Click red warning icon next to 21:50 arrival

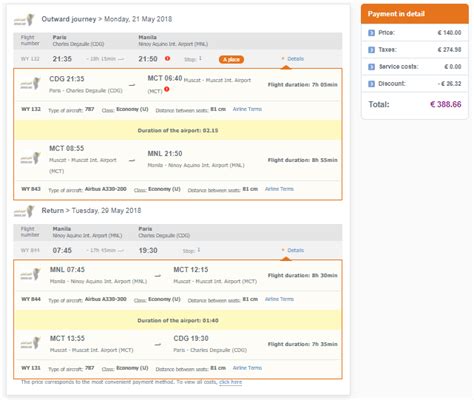167,58
